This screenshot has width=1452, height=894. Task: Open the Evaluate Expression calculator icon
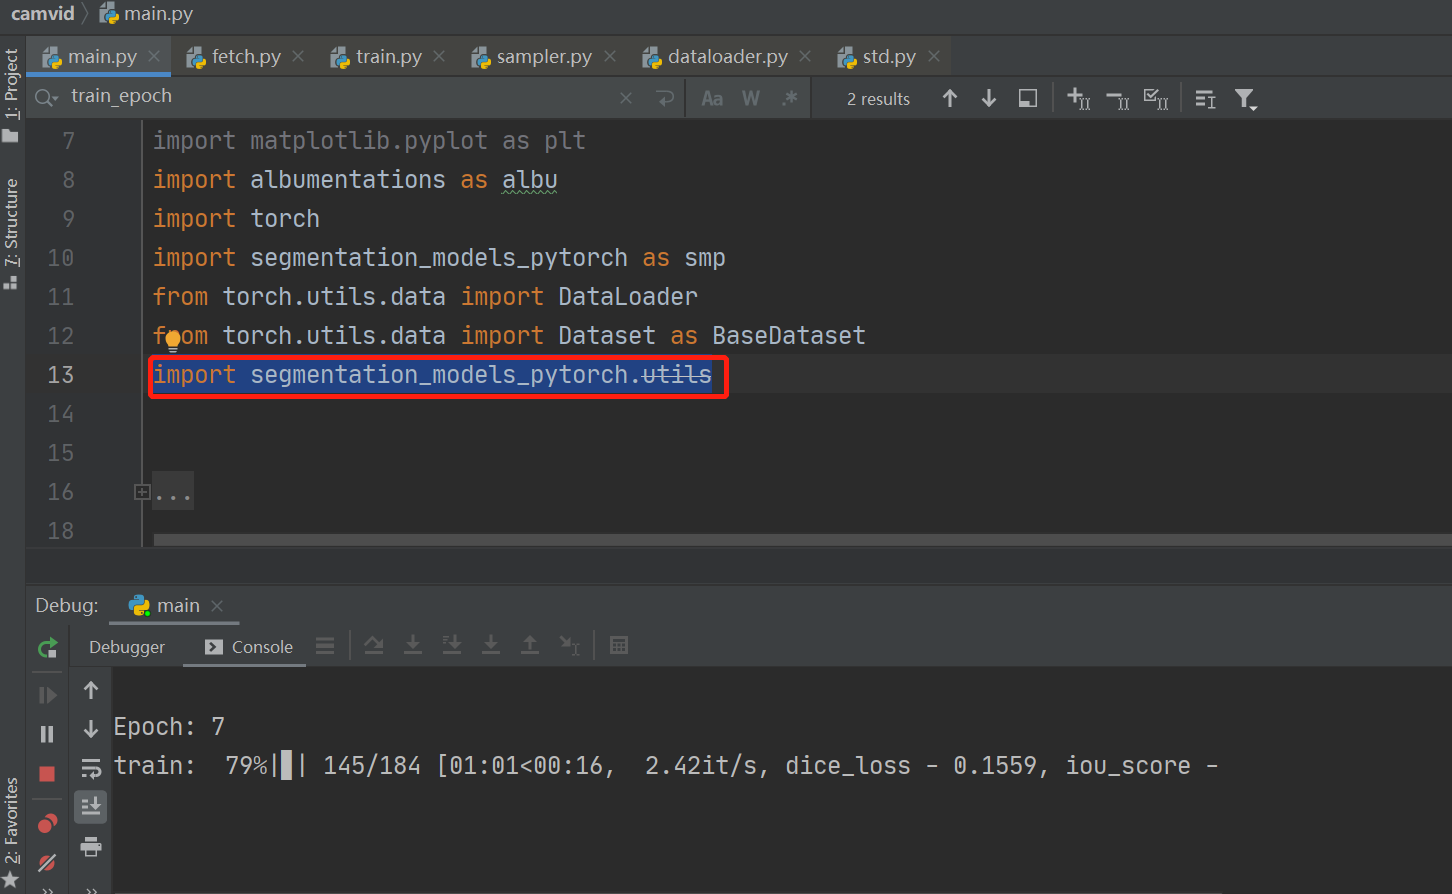(620, 645)
